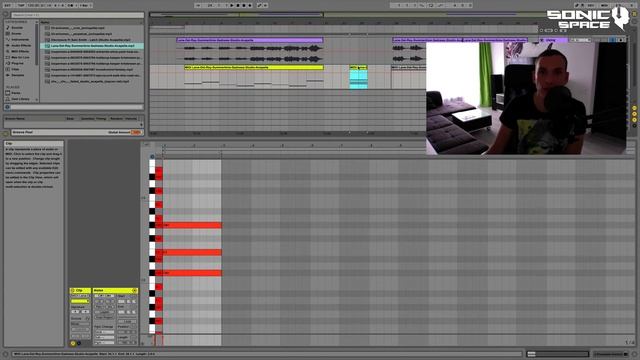Select Instruments category in browser
This screenshot has width=640, height=360.
pos(20,40)
